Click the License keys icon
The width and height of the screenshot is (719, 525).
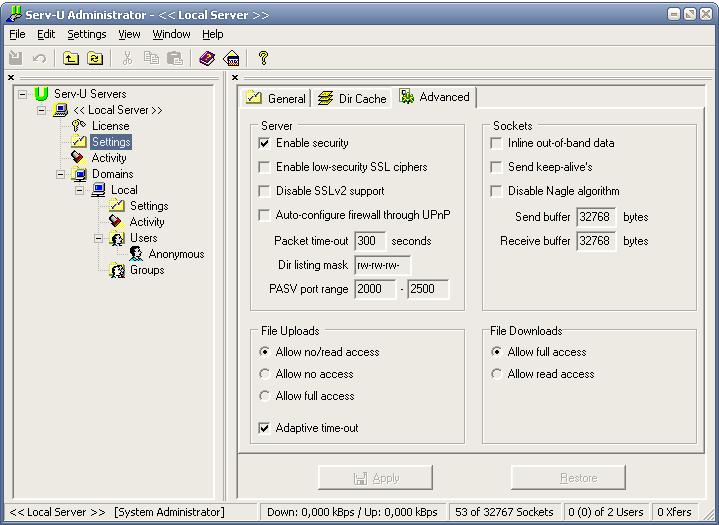click(x=79, y=126)
